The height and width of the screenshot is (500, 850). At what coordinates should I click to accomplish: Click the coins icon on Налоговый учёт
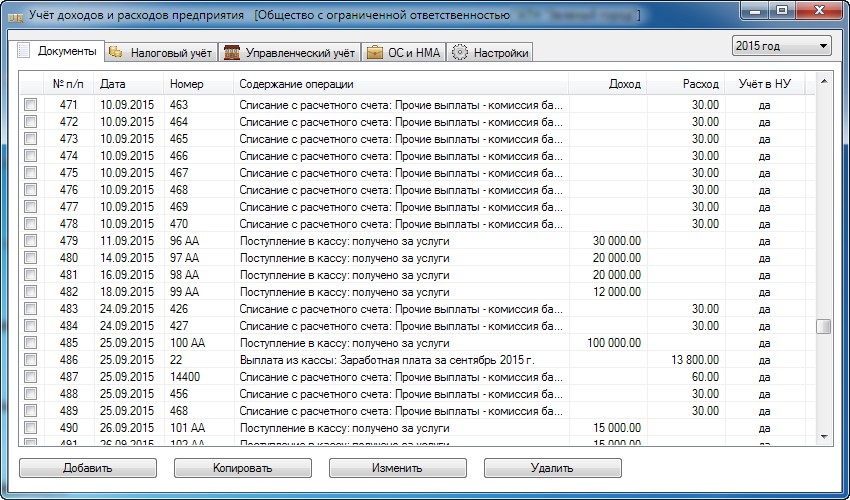click(x=115, y=52)
